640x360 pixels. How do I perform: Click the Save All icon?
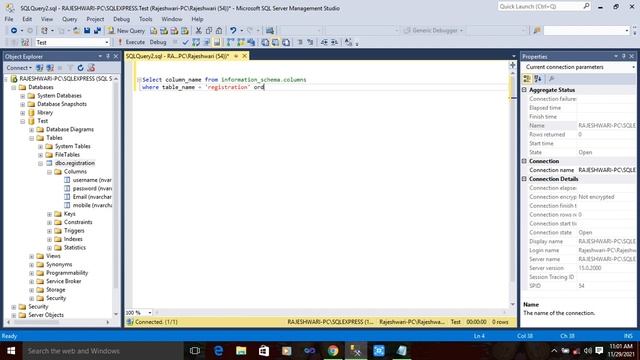[98, 31]
